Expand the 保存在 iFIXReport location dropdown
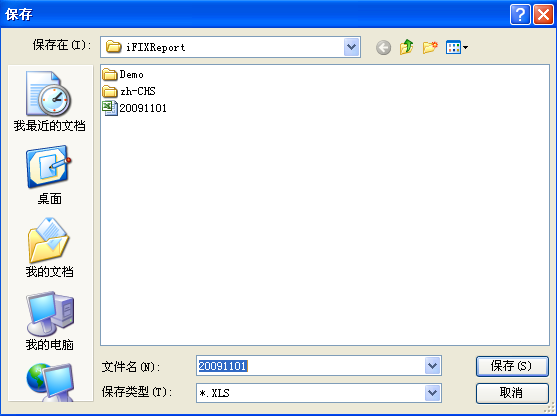557x416 pixels. [351, 47]
